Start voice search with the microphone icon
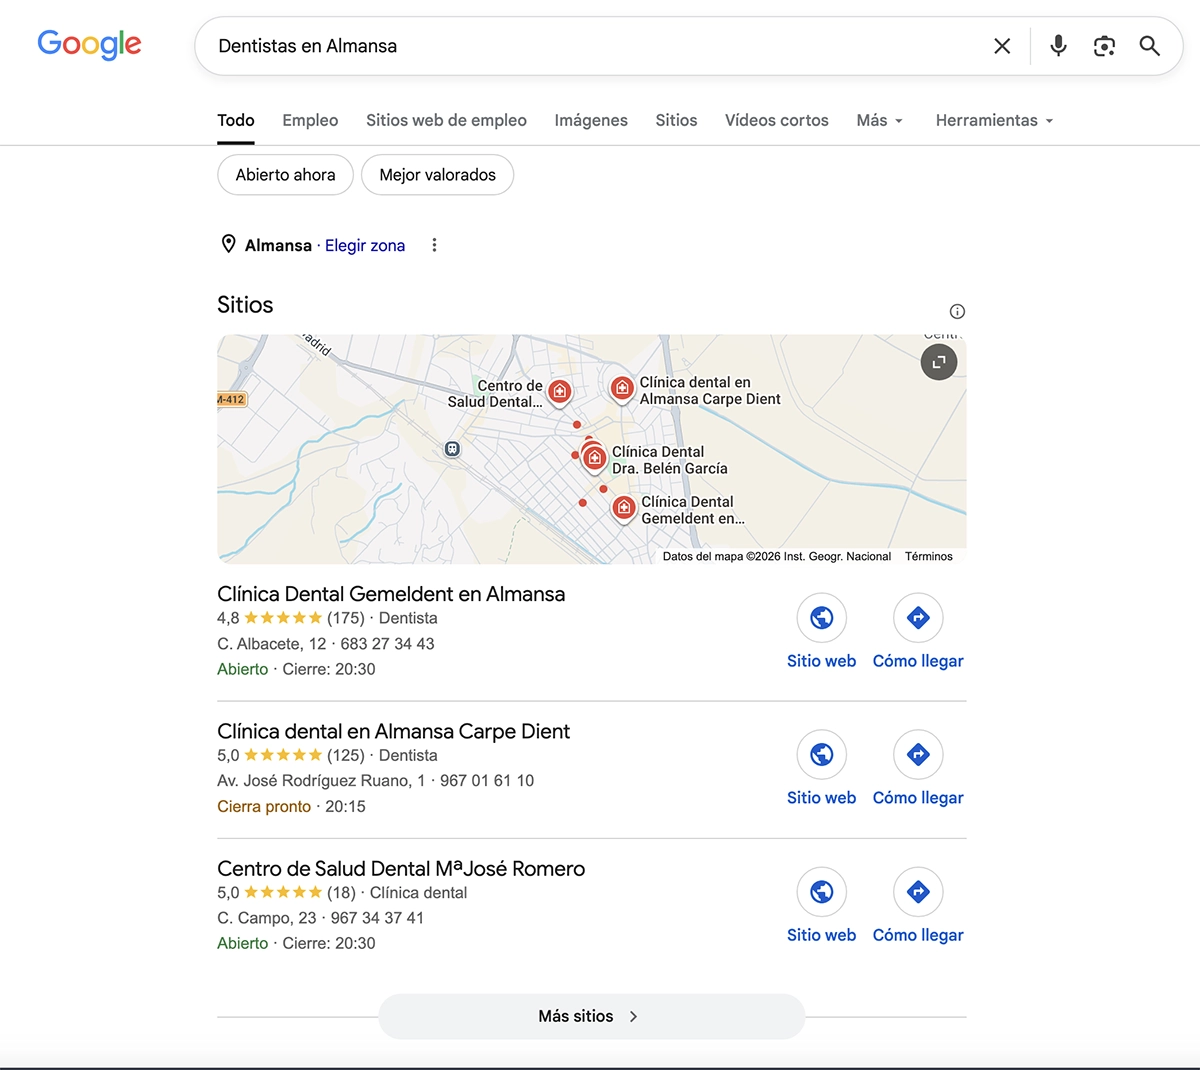The width and height of the screenshot is (1200, 1070). pyautogui.click(x=1058, y=46)
